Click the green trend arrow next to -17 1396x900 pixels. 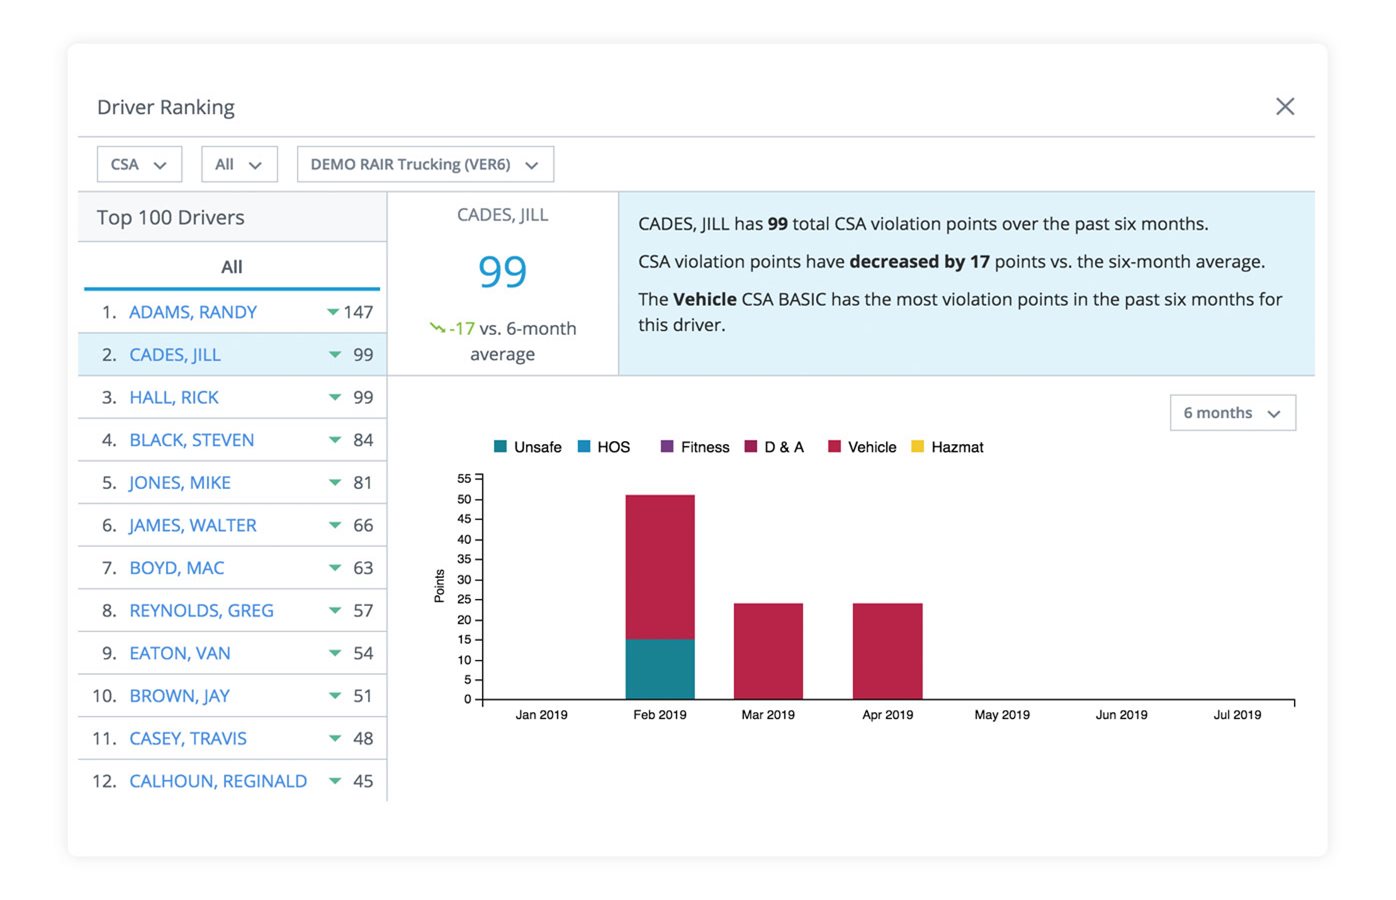click(x=437, y=328)
